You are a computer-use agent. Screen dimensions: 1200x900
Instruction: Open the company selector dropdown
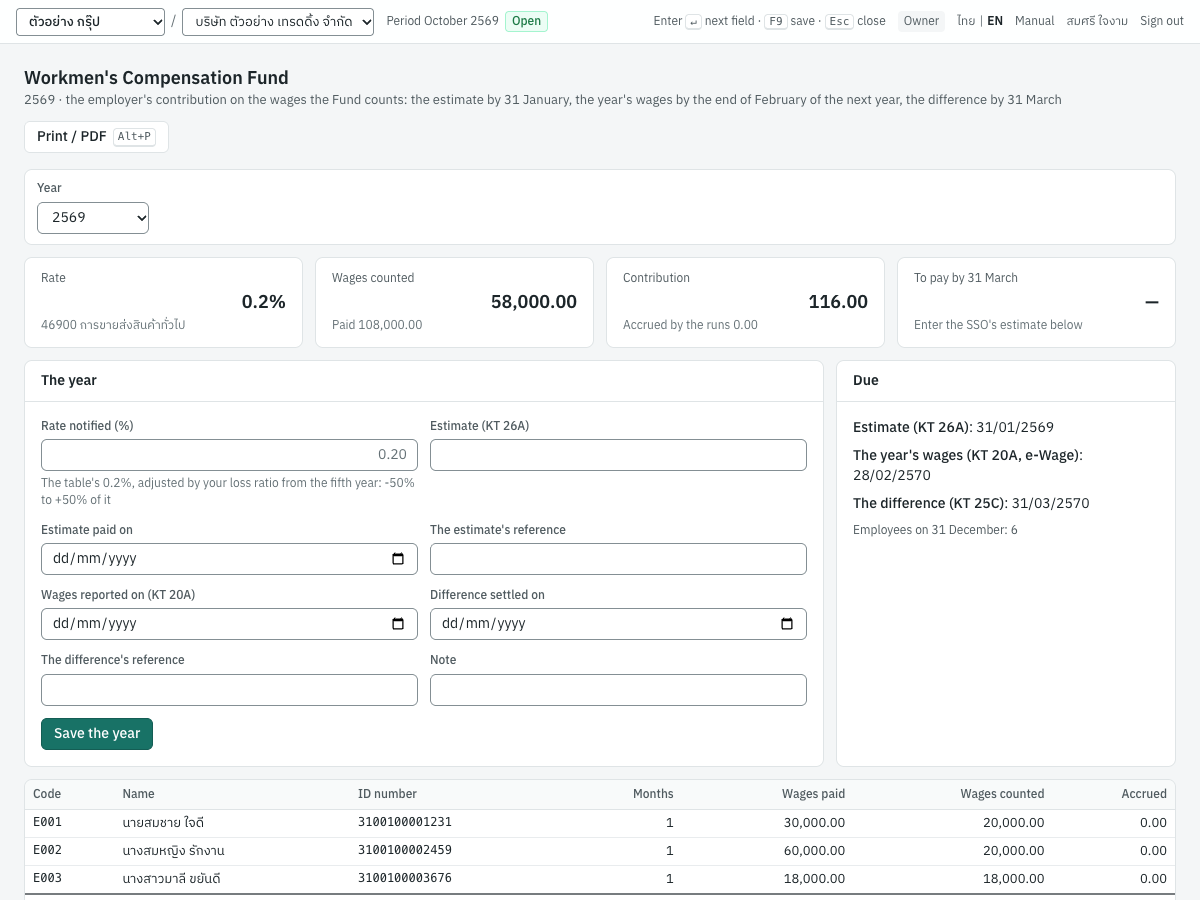(x=278, y=22)
